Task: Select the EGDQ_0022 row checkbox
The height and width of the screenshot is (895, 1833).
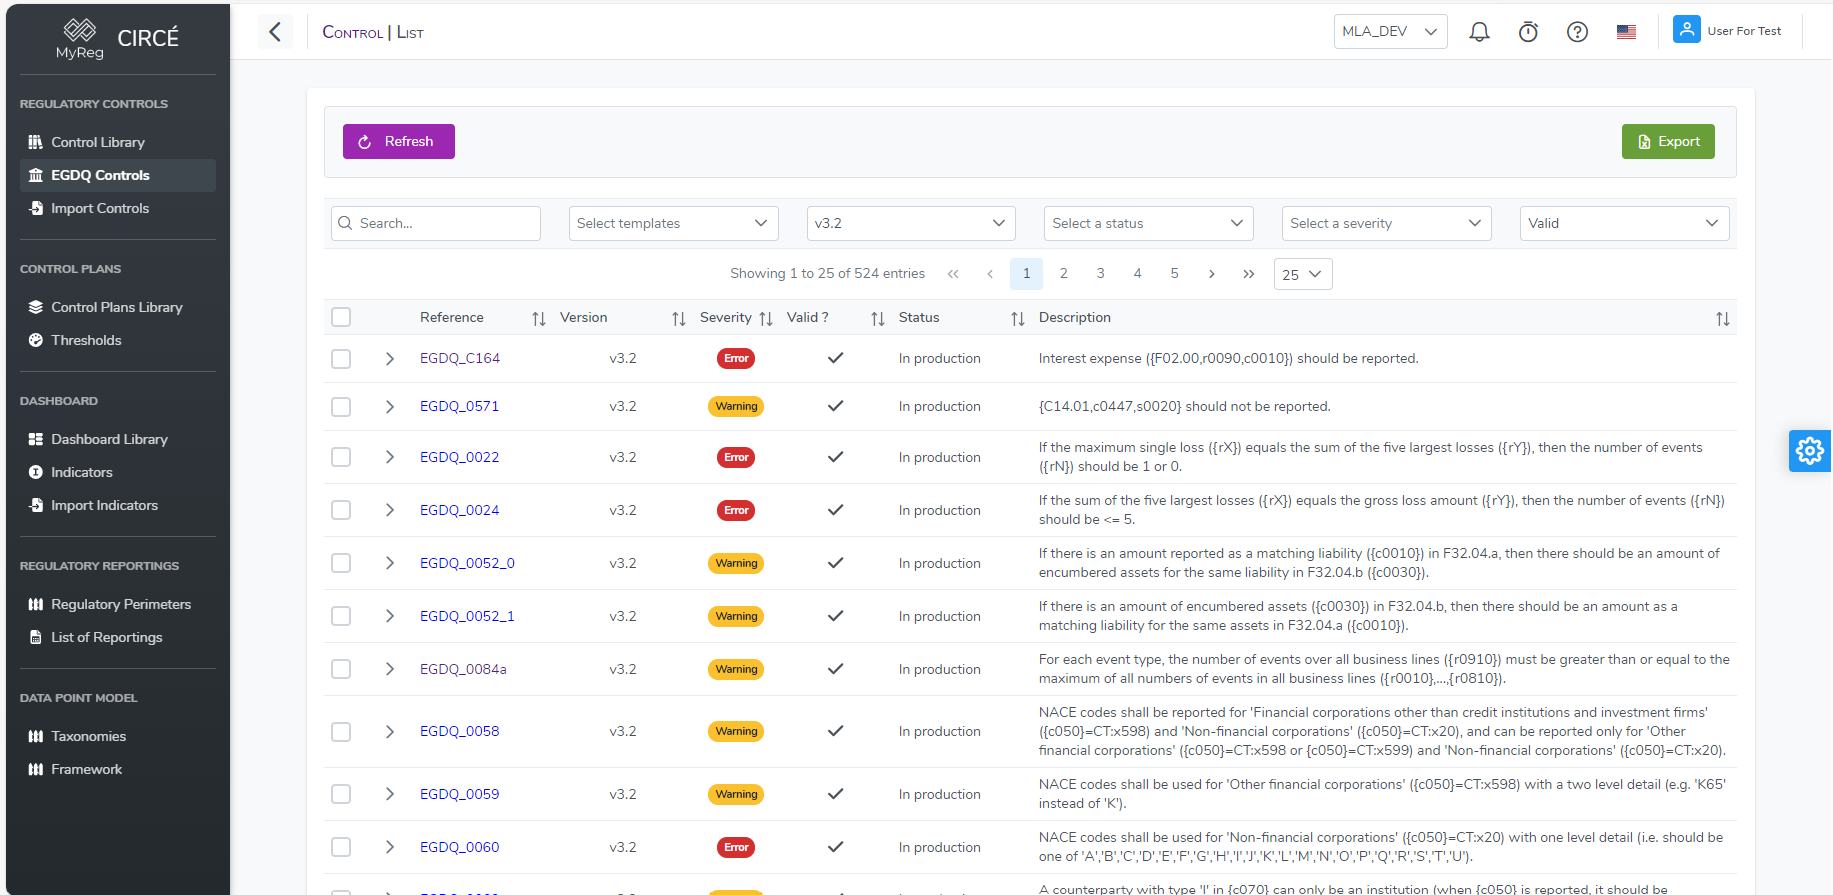Action: point(341,457)
